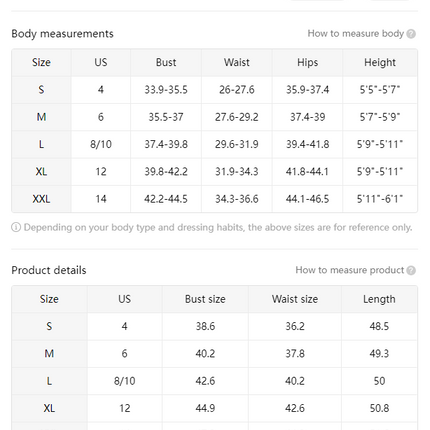Screen dimensions: 430x430
Task: Click the info icon before the Depending on your body type note
Action: 16,227
